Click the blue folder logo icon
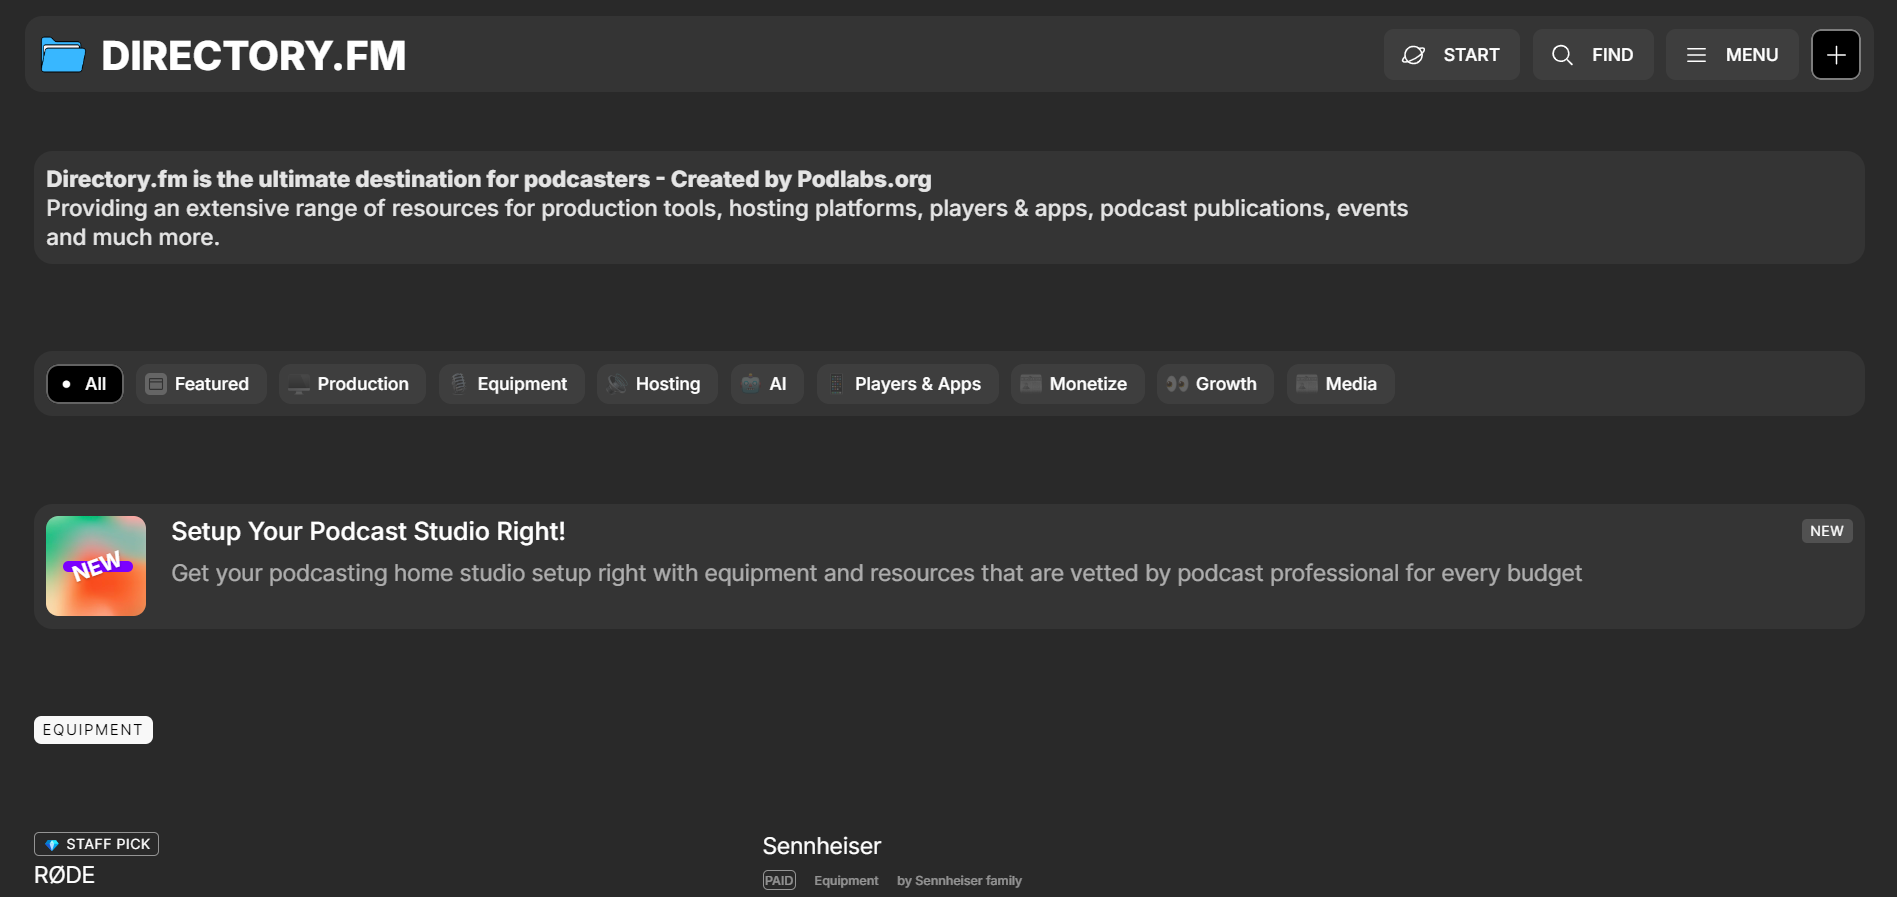The height and width of the screenshot is (897, 1897). (x=63, y=55)
